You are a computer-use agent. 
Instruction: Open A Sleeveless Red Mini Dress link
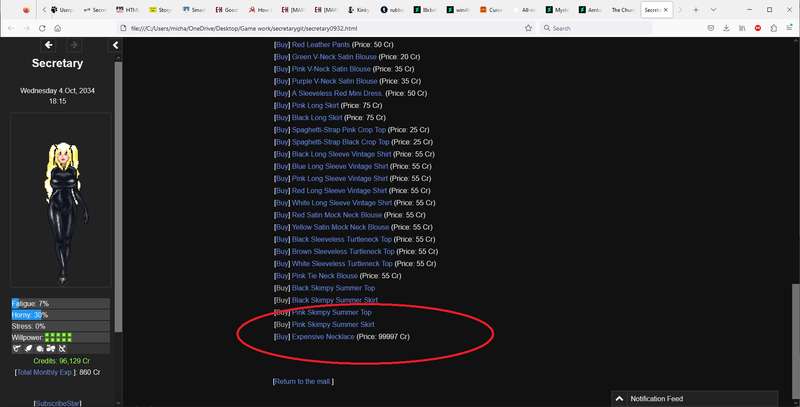337,93
